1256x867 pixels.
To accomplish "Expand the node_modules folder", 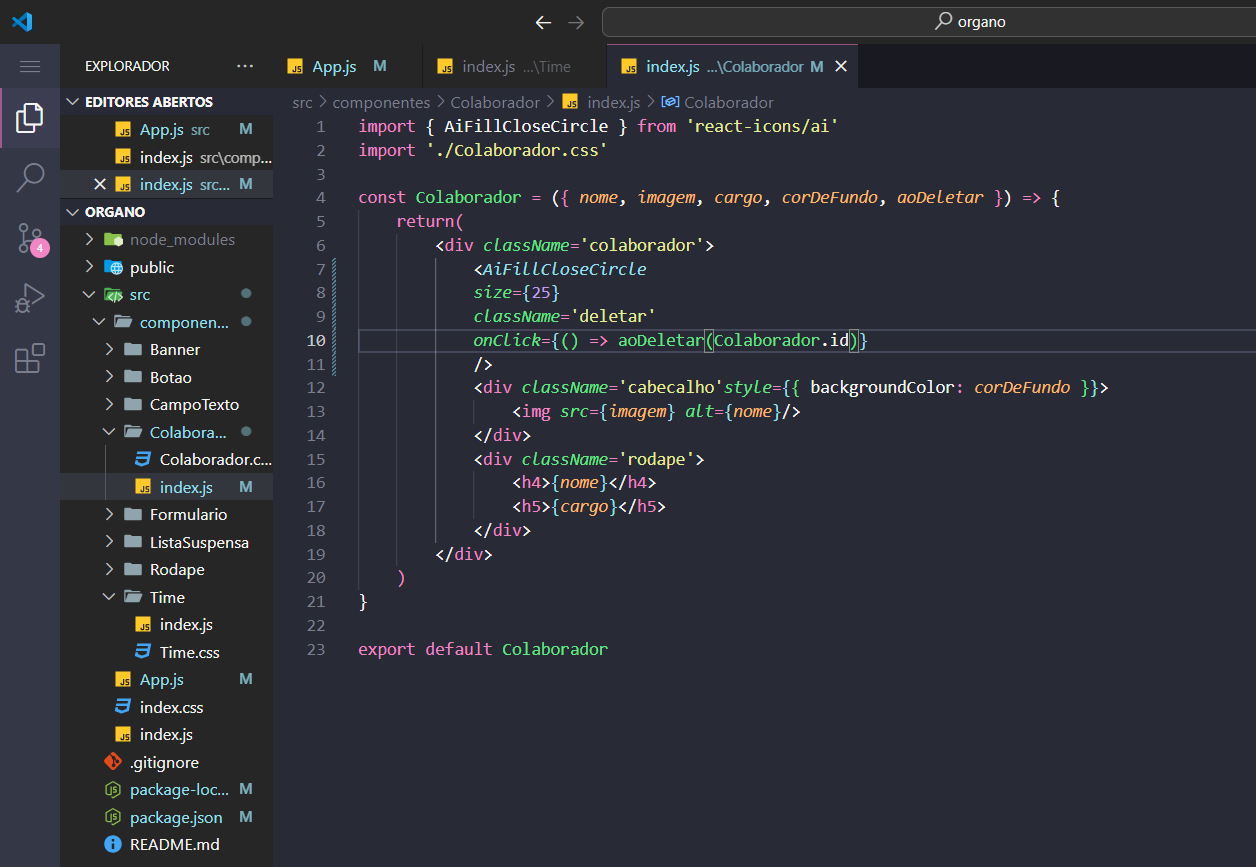I will pos(166,240).
